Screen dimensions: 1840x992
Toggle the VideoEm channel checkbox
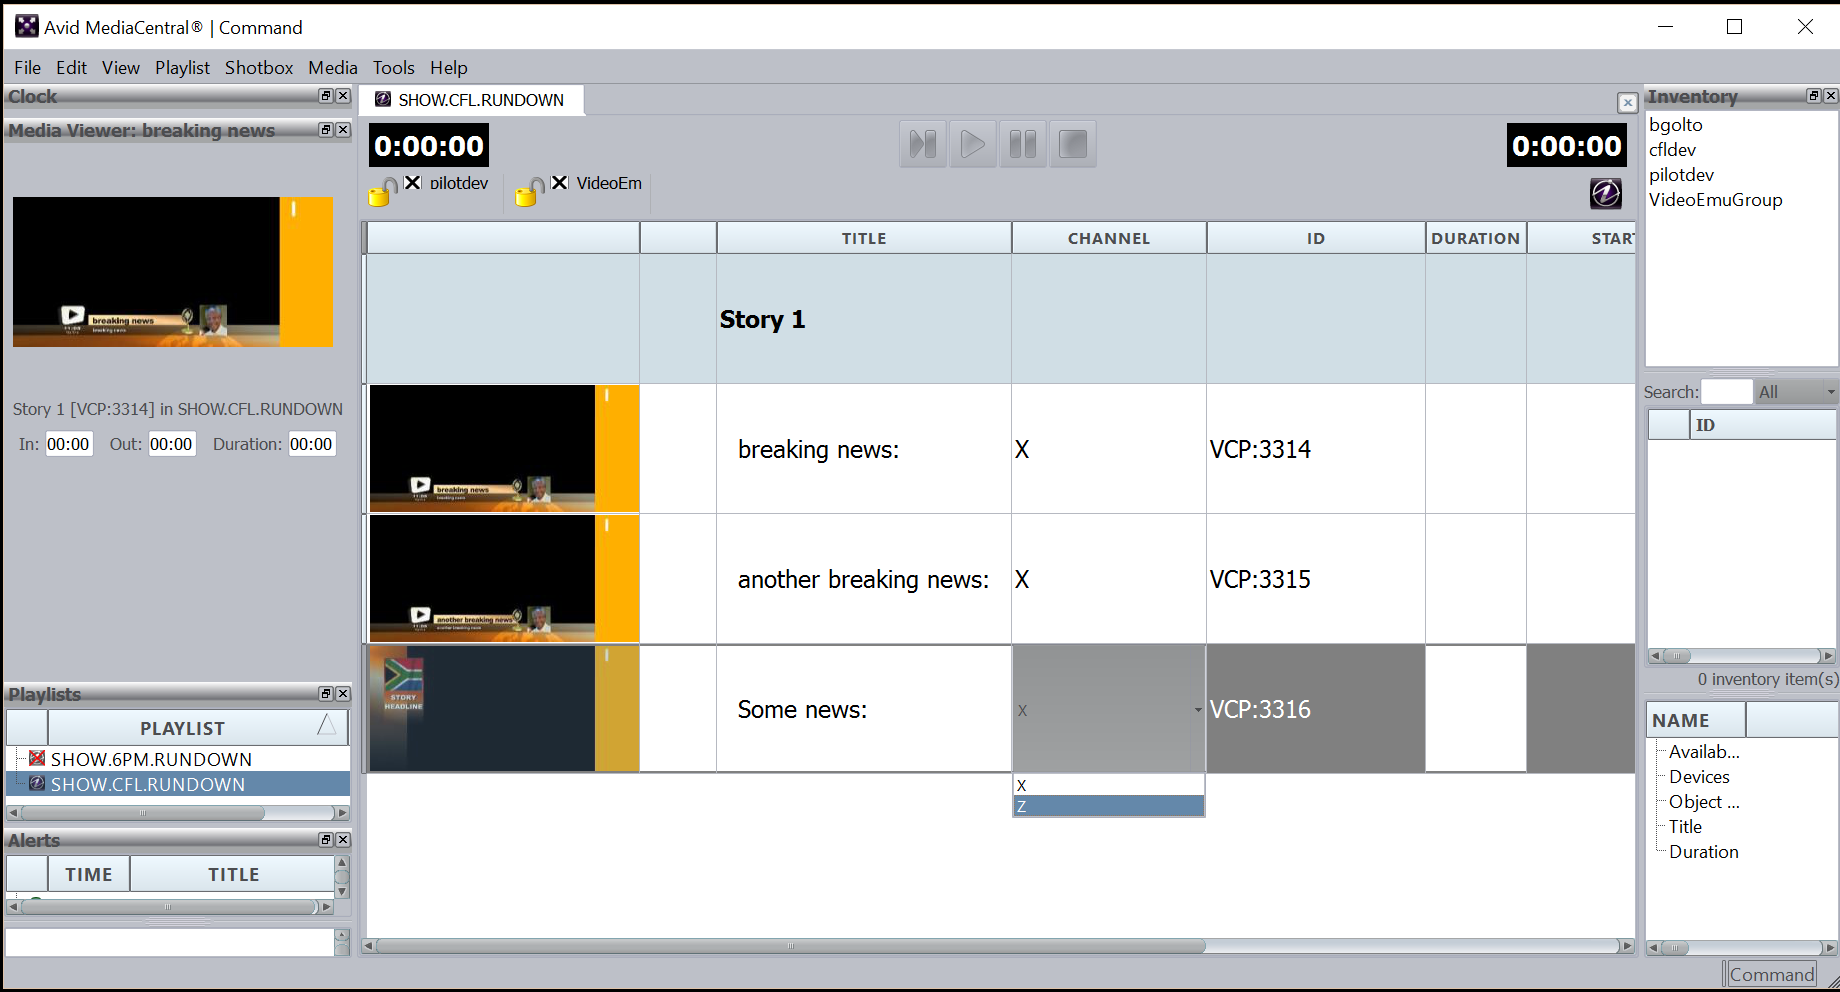pyautogui.click(x=560, y=183)
